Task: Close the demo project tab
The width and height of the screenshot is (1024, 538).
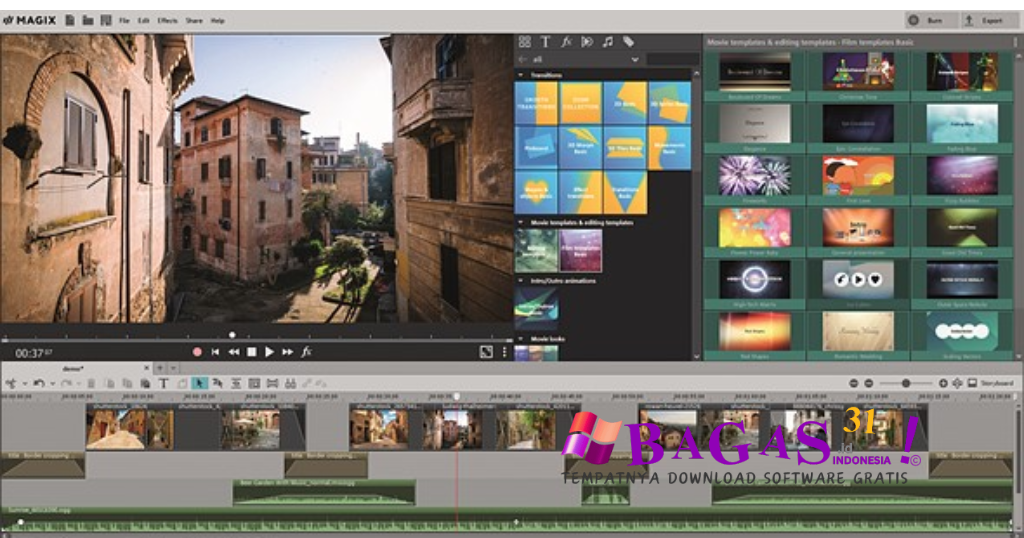Action: point(146,368)
